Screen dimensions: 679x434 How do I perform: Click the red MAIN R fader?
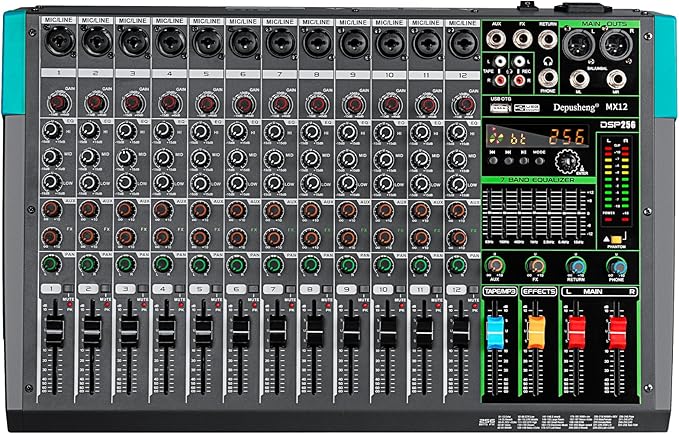pyautogui.click(x=617, y=332)
